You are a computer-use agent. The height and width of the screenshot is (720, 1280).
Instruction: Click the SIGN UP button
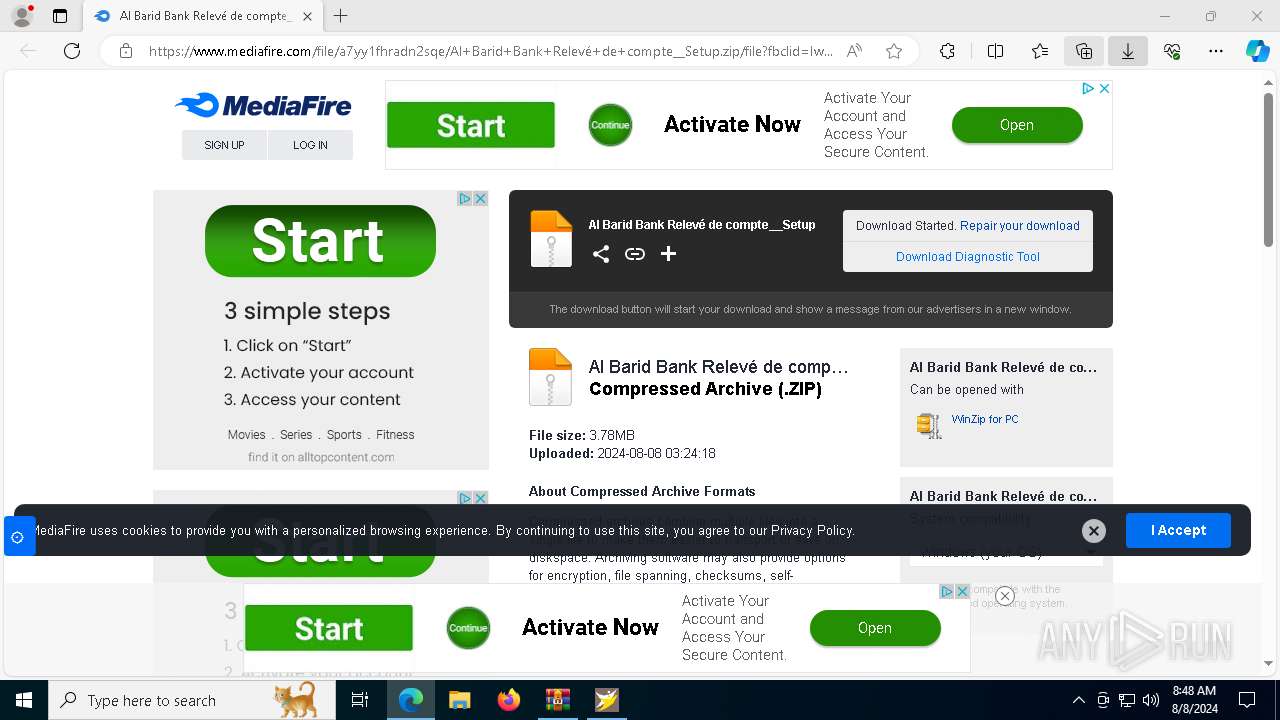(x=224, y=145)
